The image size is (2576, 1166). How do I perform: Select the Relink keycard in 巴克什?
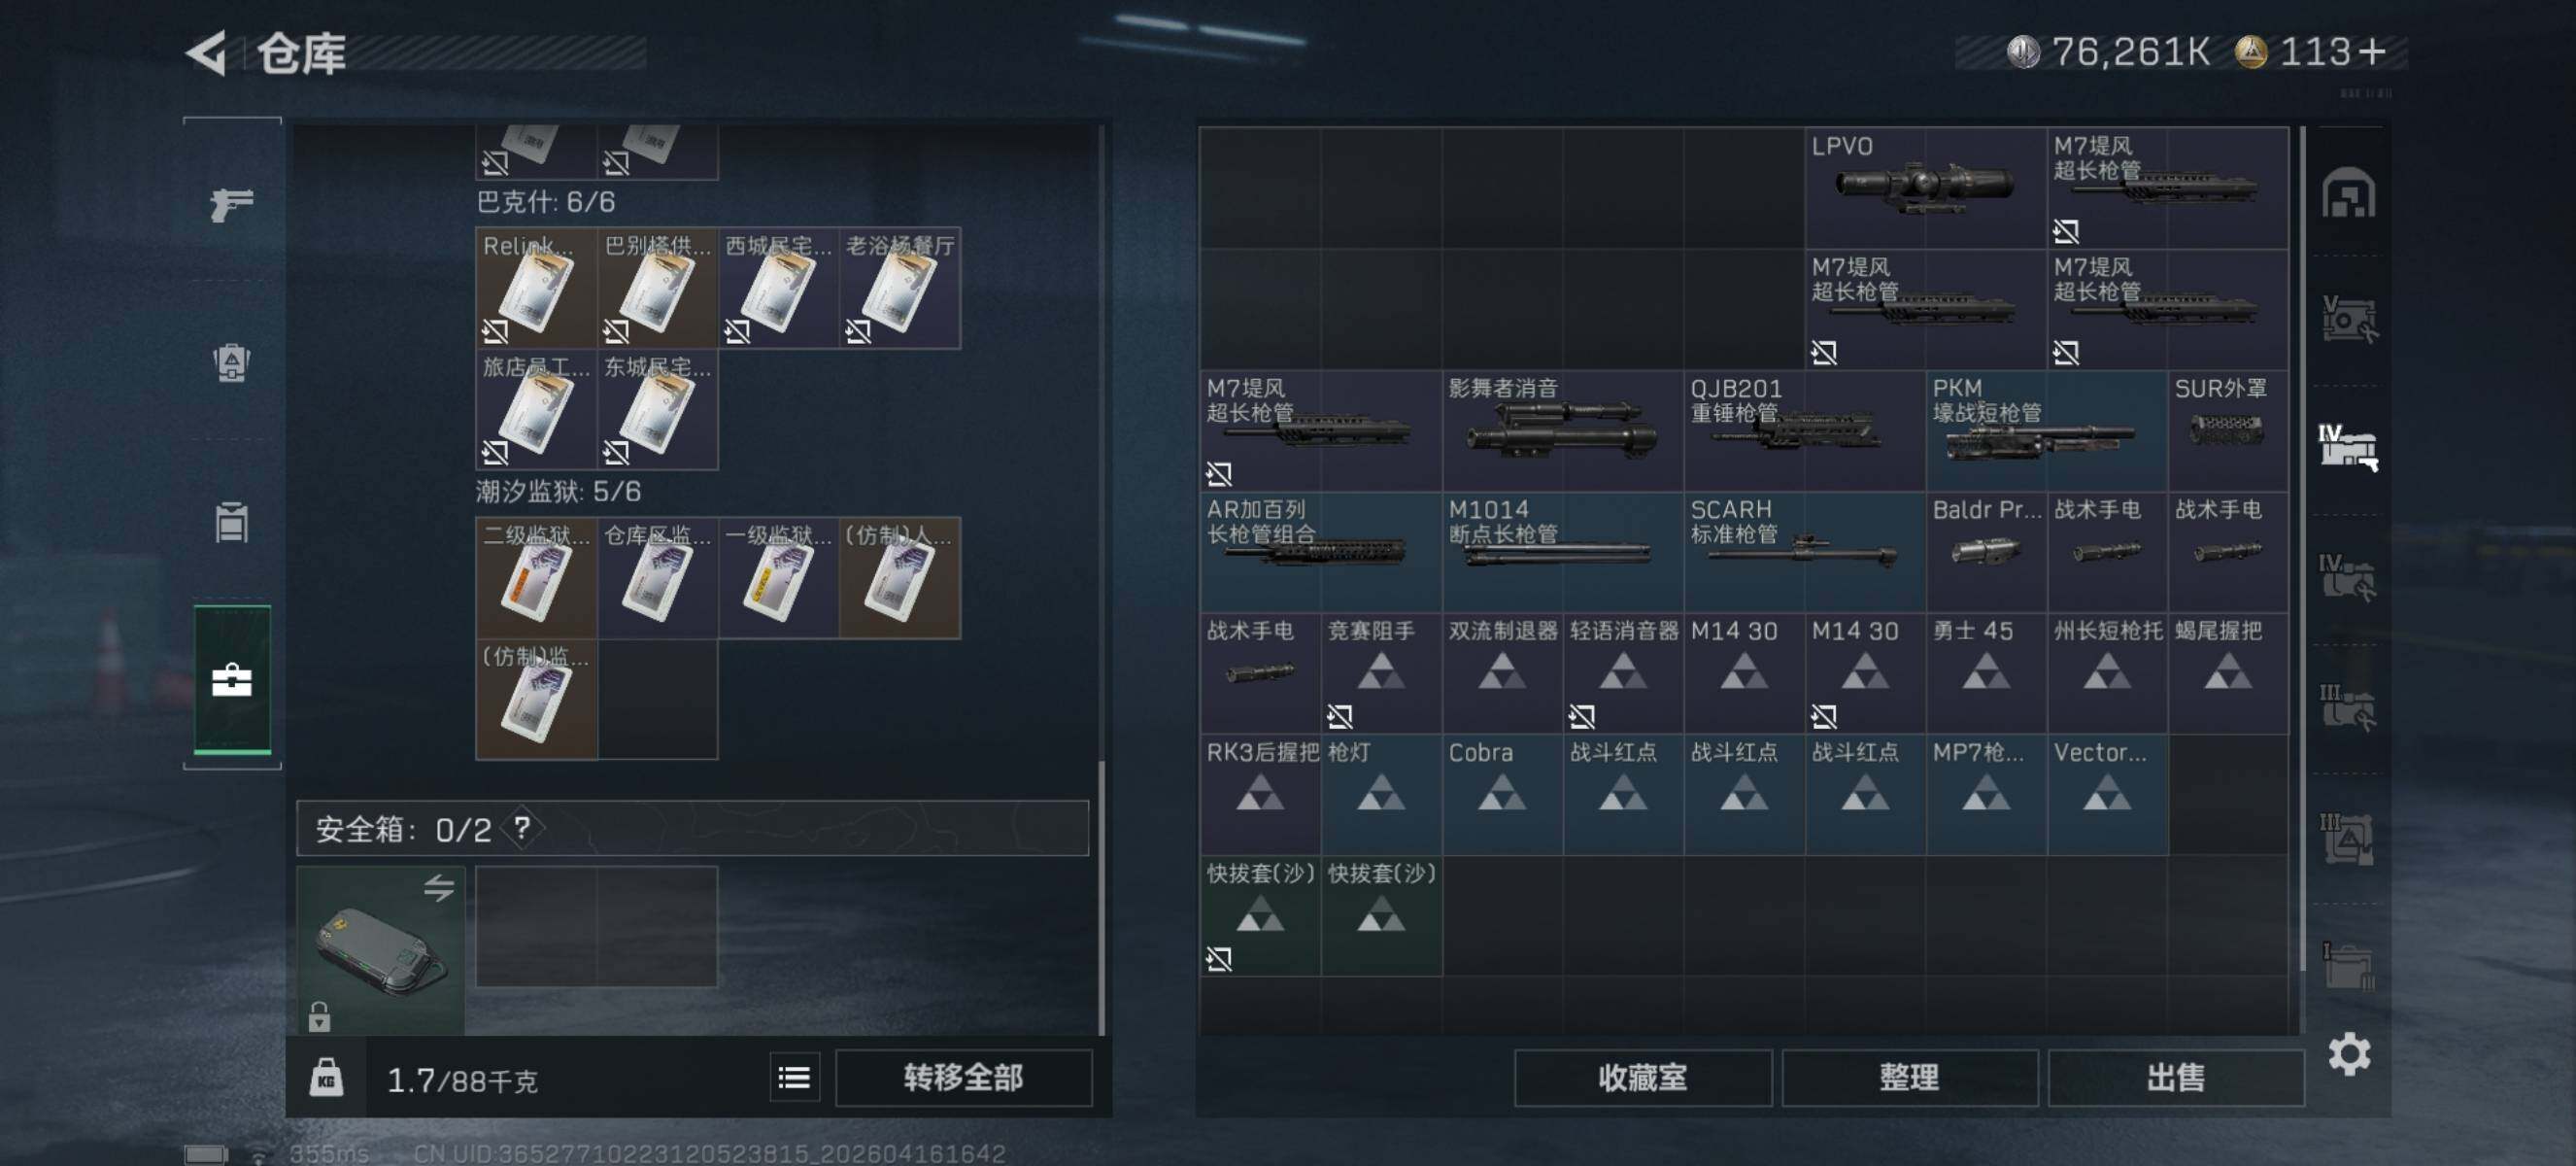click(536, 288)
